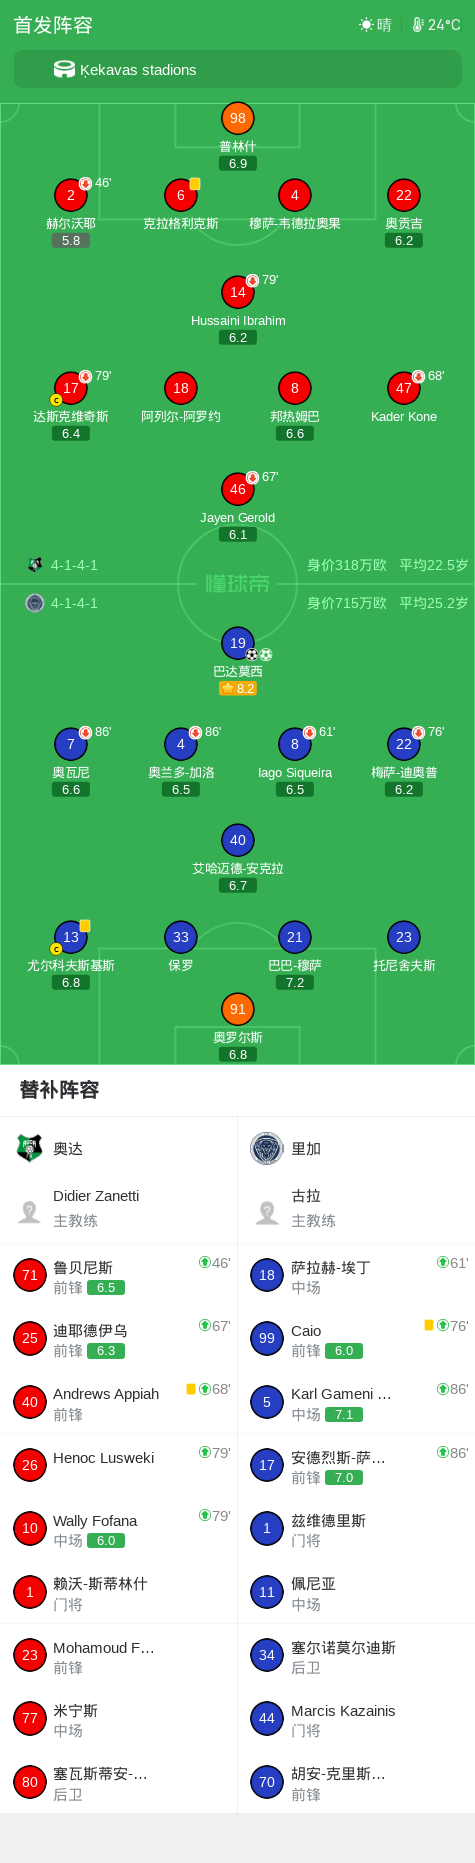This screenshot has height=1863, width=475.
Task: Click the sunny weather icon
Action: [366, 25]
